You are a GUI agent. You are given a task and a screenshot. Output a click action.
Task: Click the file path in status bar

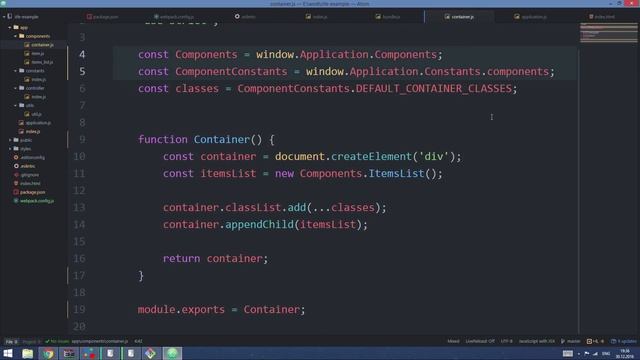coord(100,341)
